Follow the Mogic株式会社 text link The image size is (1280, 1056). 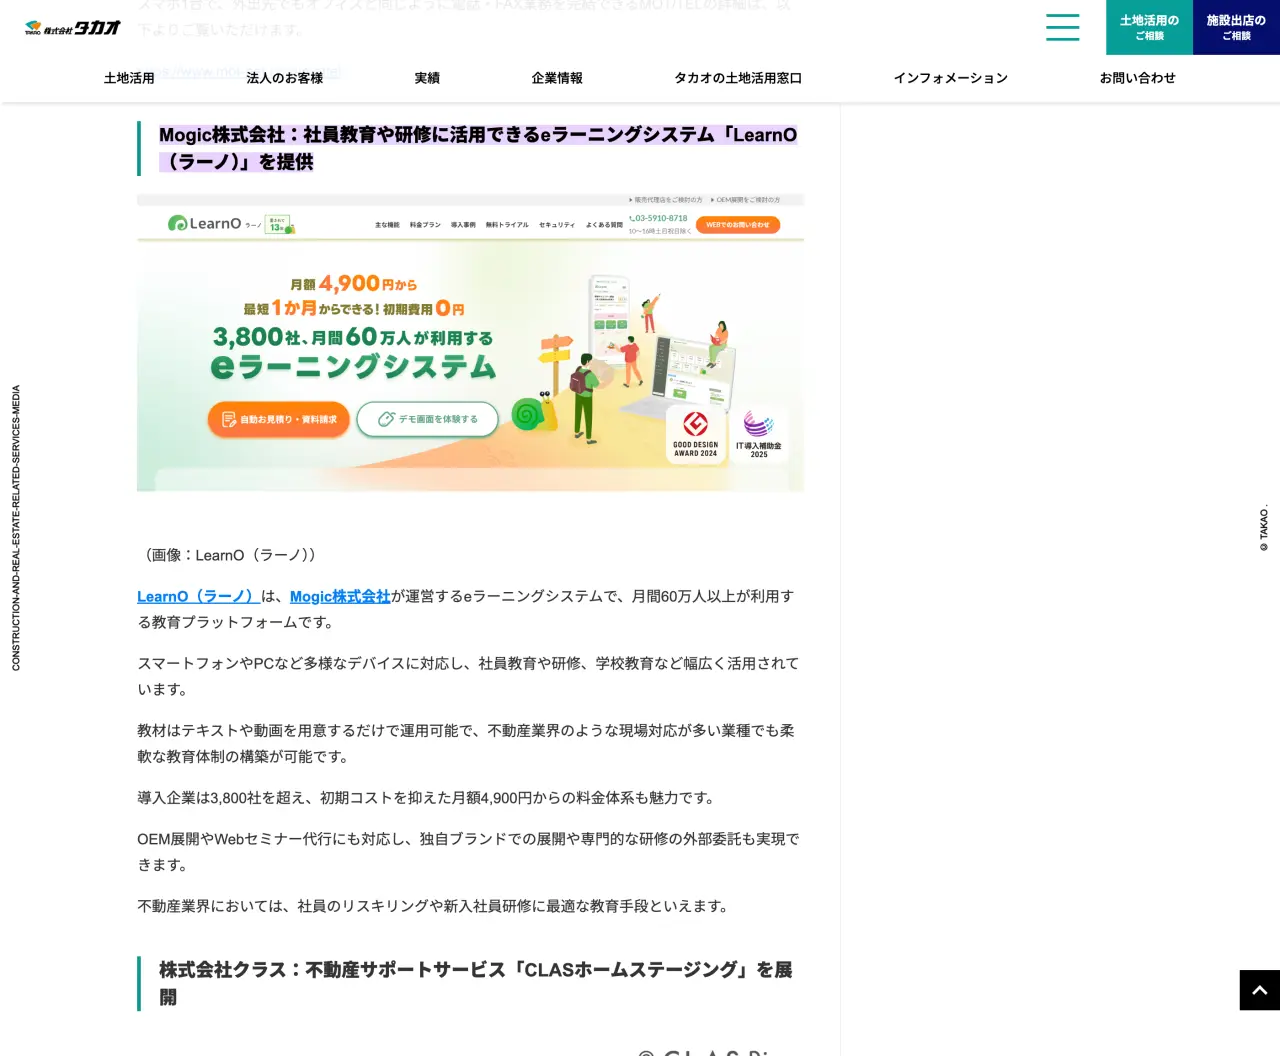point(340,596)
